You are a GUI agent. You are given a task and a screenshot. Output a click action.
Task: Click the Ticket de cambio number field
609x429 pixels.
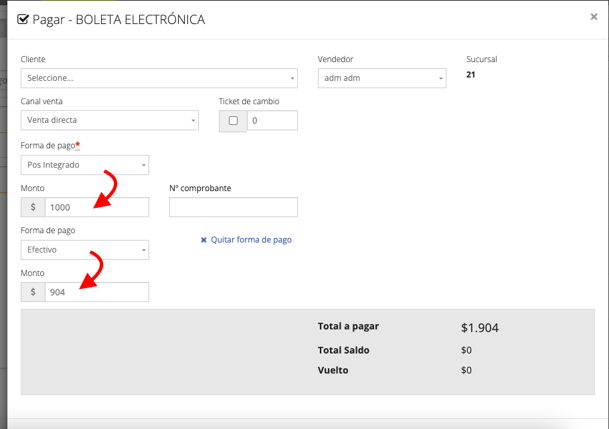click(272, 121)
